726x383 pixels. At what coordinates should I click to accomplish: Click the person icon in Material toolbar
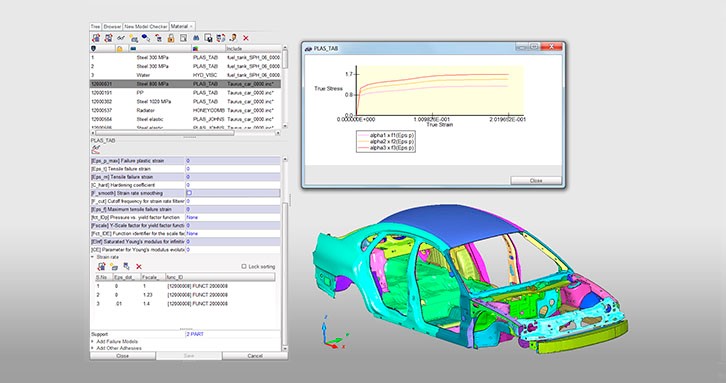233,38
